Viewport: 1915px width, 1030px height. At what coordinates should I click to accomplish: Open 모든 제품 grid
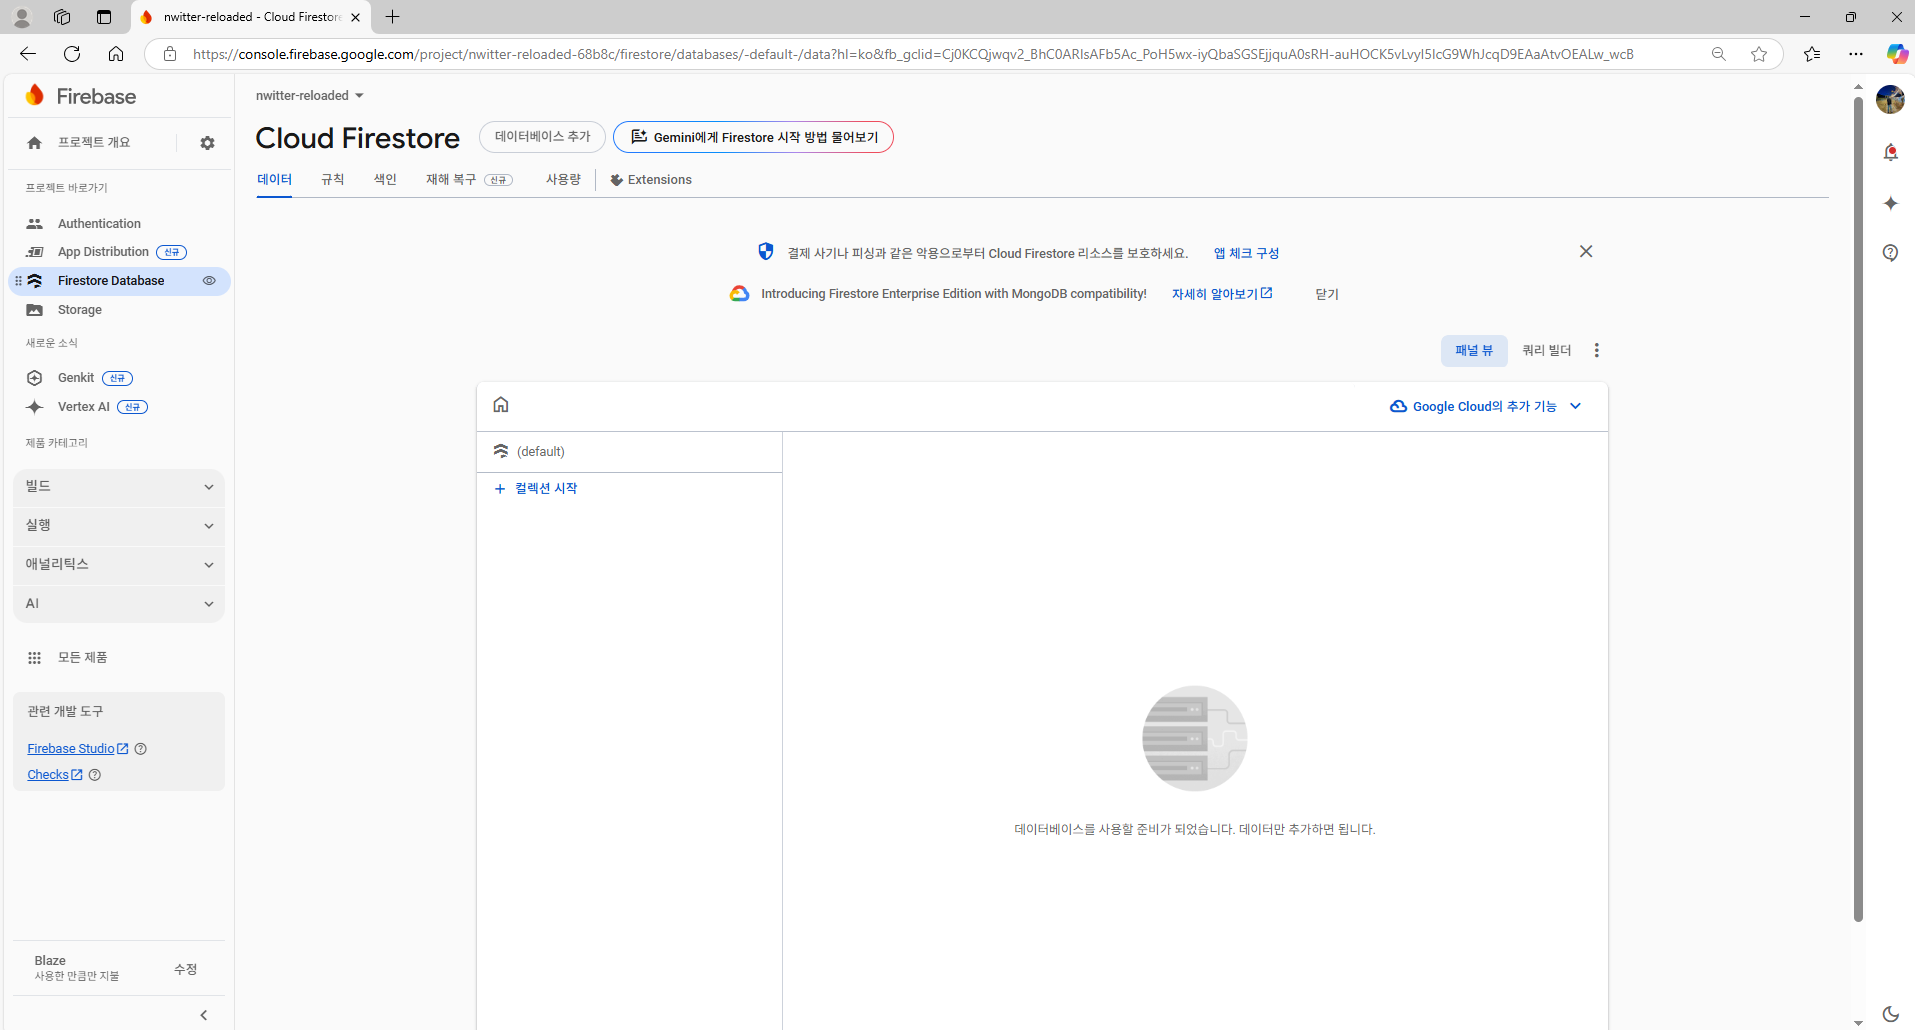coord(68,658)
